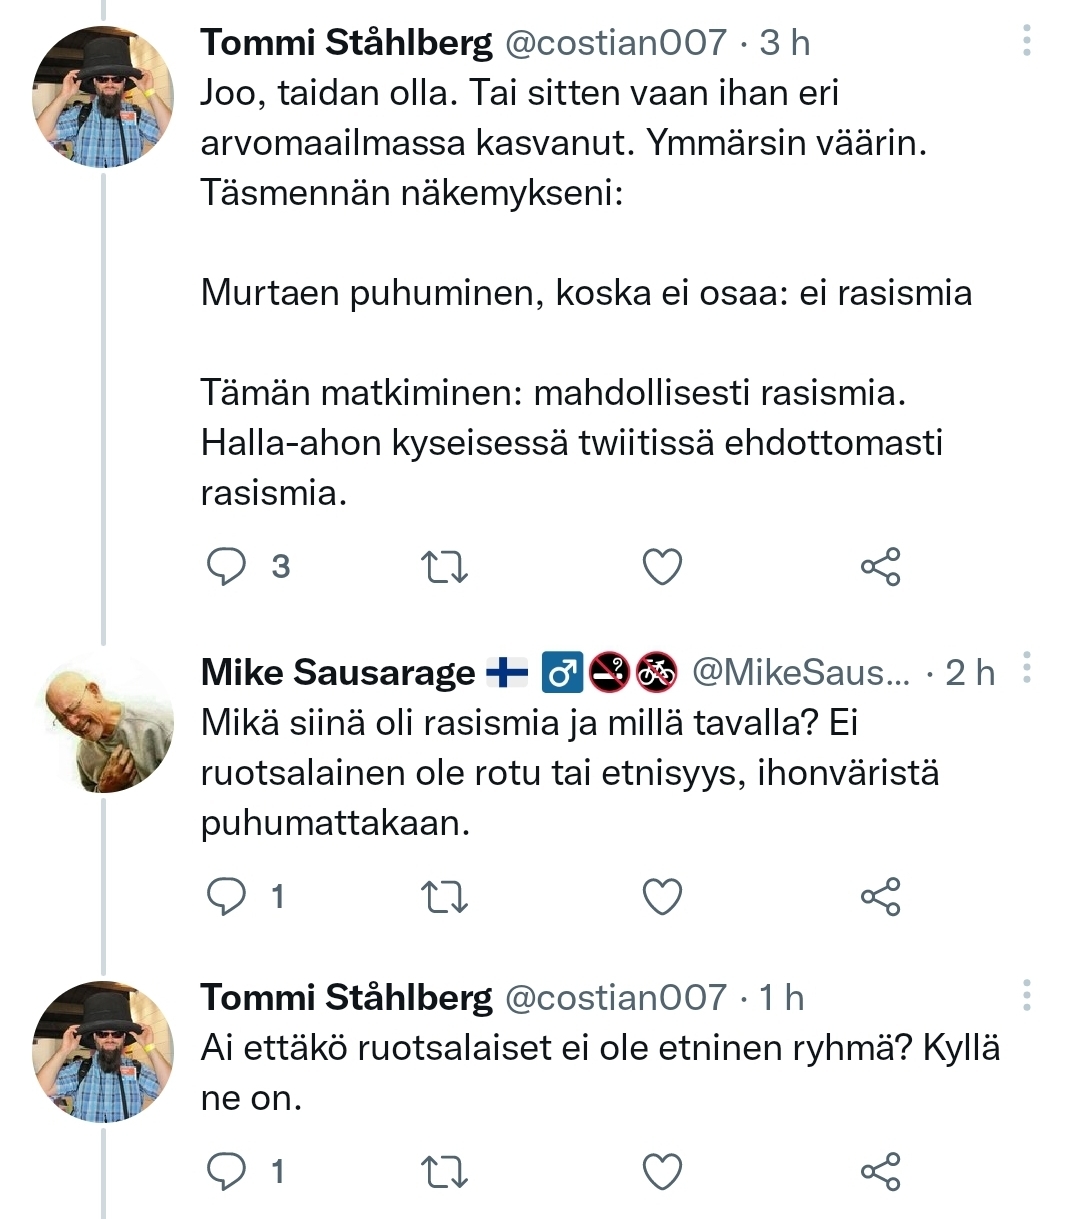The image size is (1079, 1219).
Task: Like Tommi's top tweet
Action: click(661, 567)
